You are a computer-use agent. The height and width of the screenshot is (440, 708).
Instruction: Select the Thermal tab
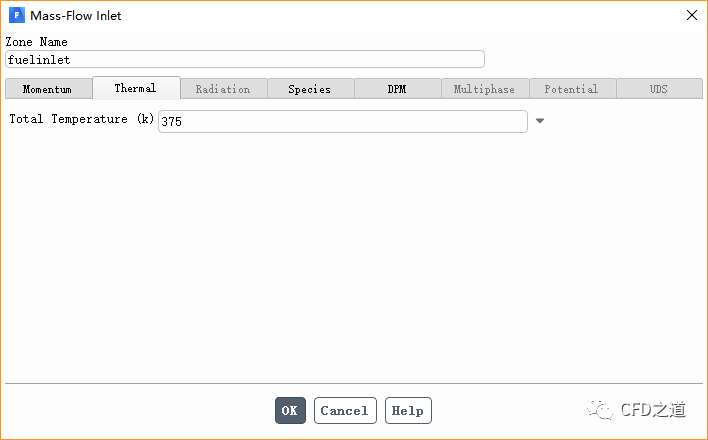point(136,88)
